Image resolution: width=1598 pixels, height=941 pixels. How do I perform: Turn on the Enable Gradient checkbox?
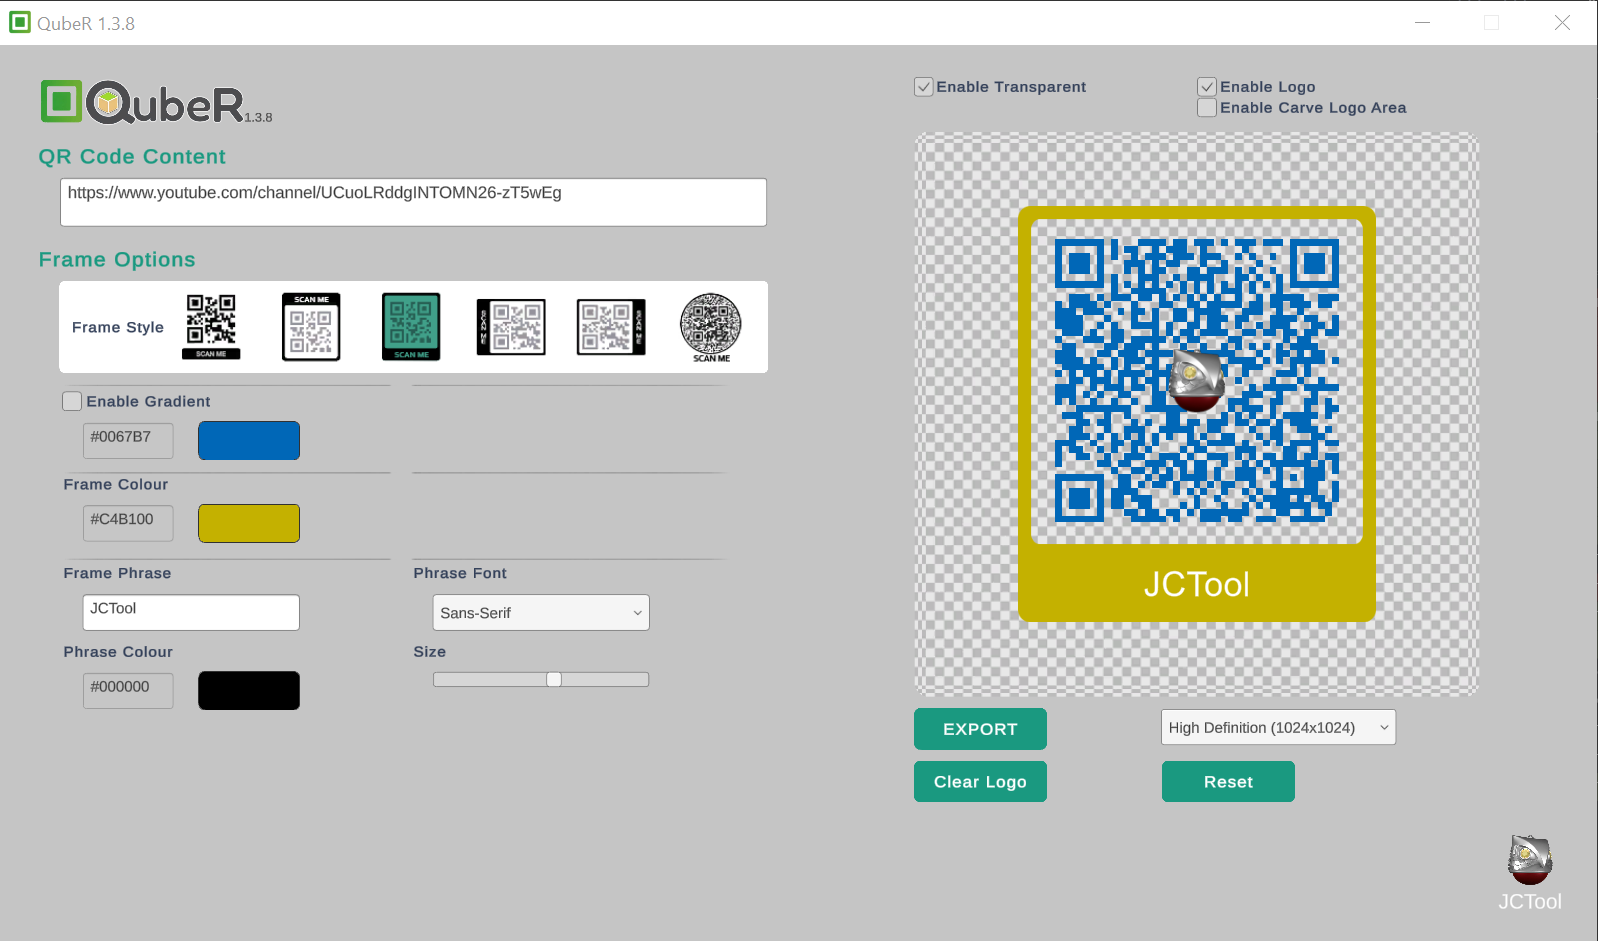[x=72, y=401]
